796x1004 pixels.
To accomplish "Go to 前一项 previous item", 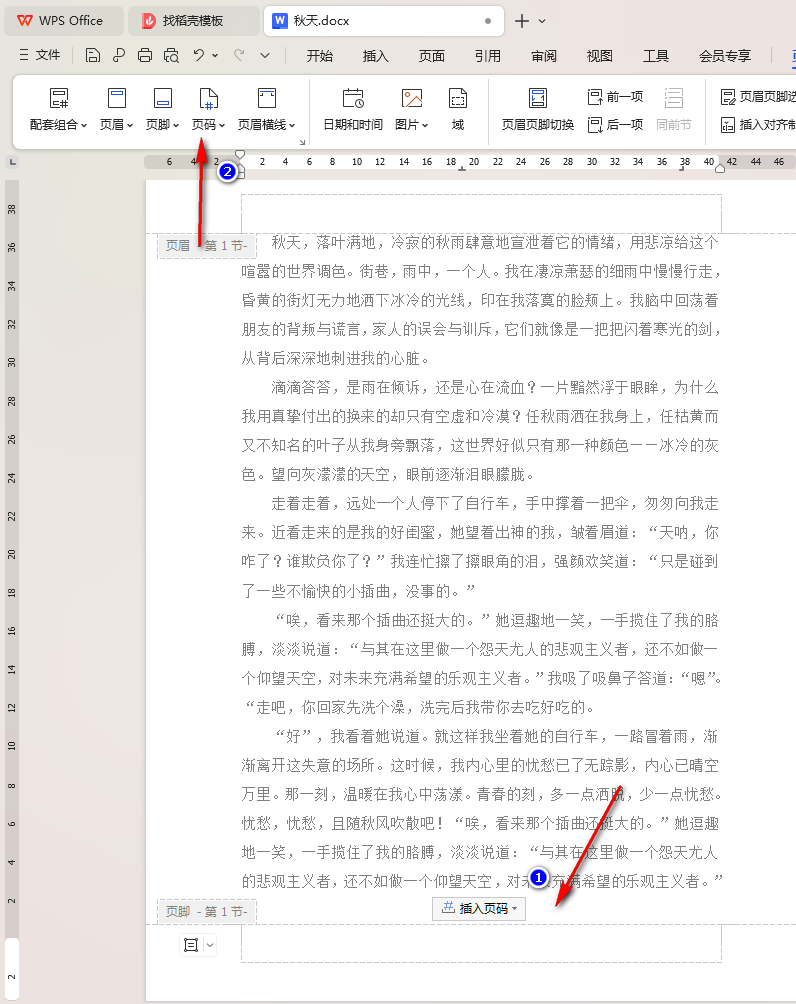I will coord(615,97).
